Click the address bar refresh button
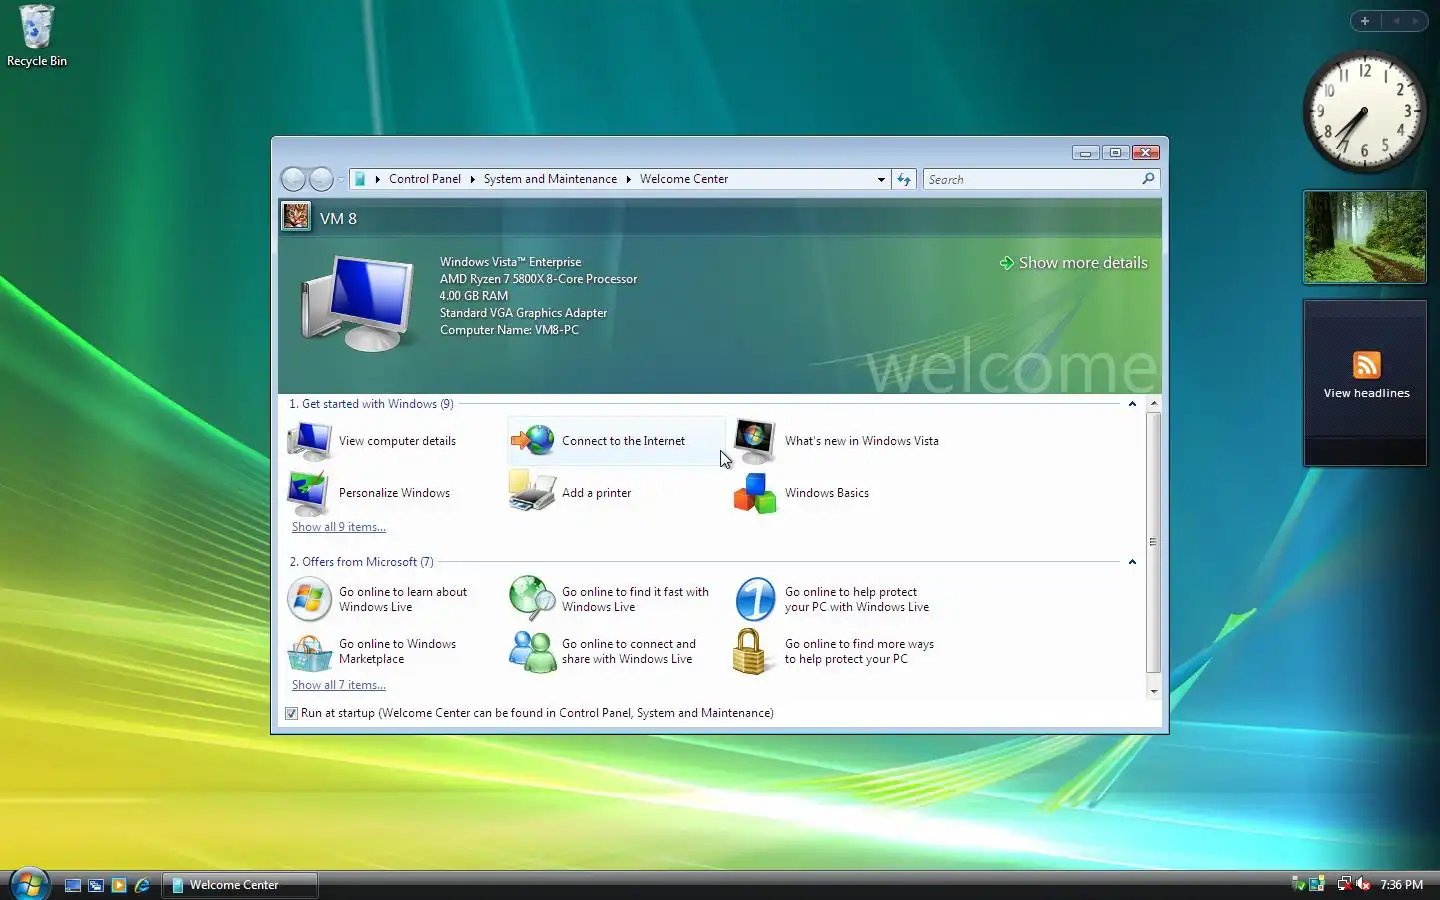Image resolution: width=1440 pixels, height=900 pixels. click(x=904, y=179)
